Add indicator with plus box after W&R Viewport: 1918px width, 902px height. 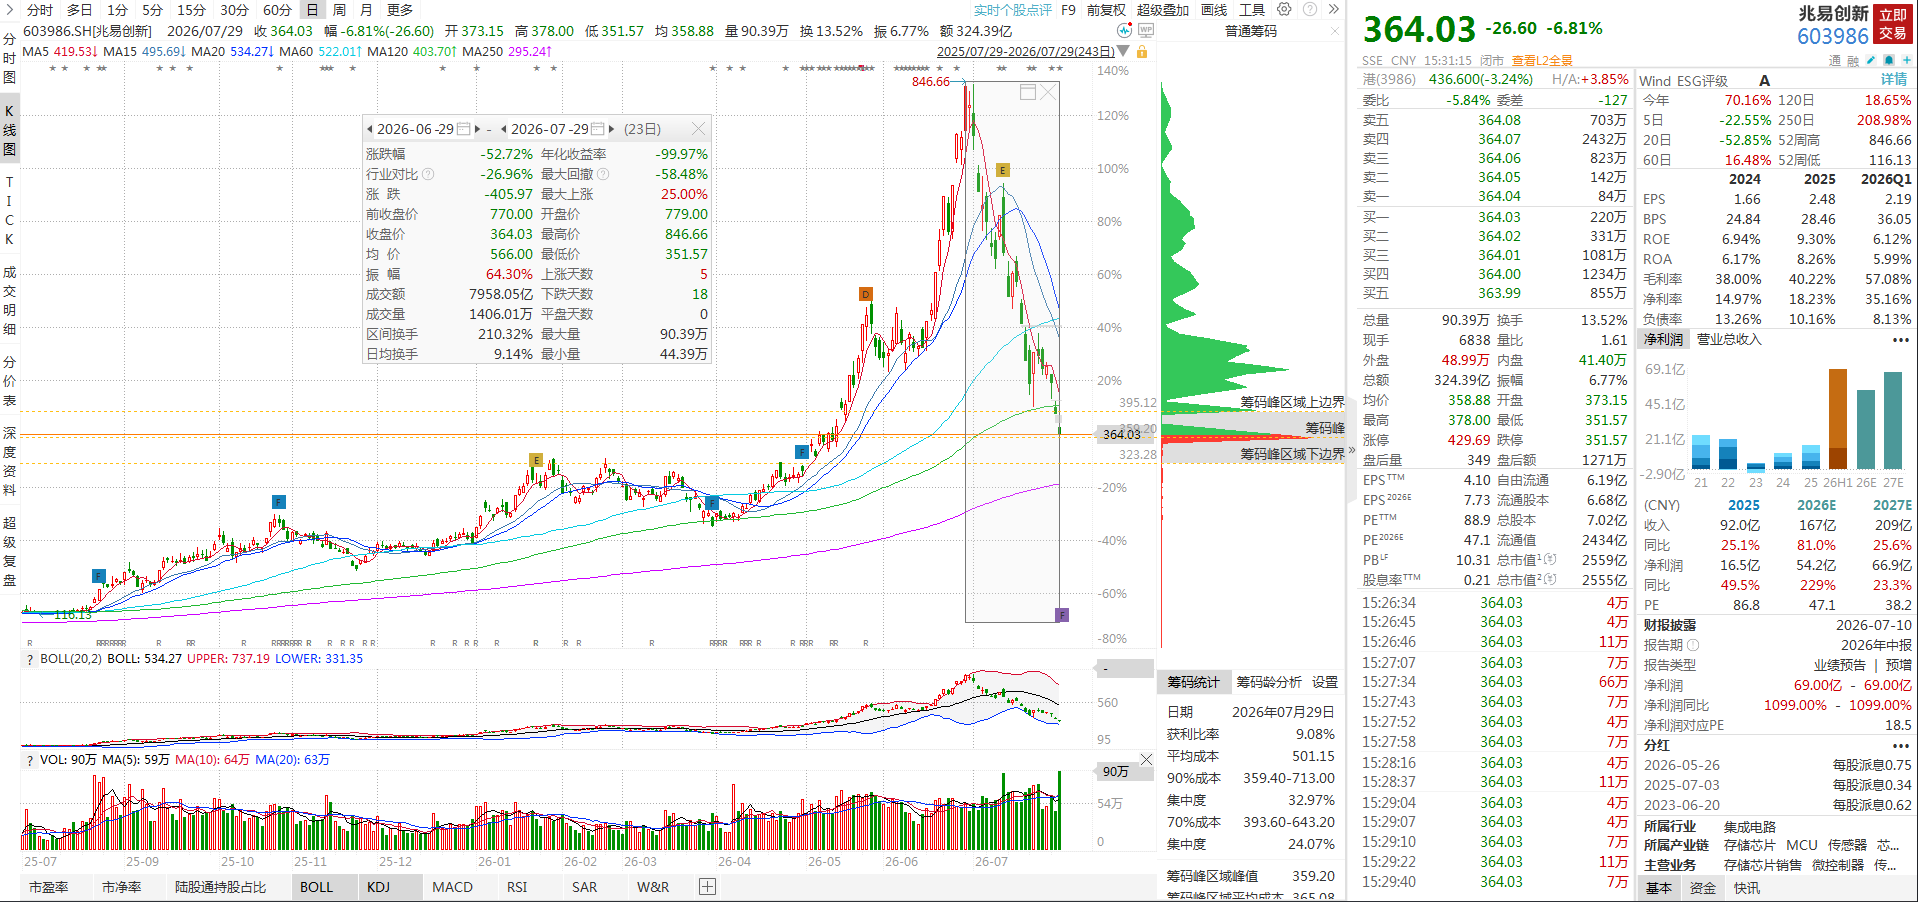[707, 887]
